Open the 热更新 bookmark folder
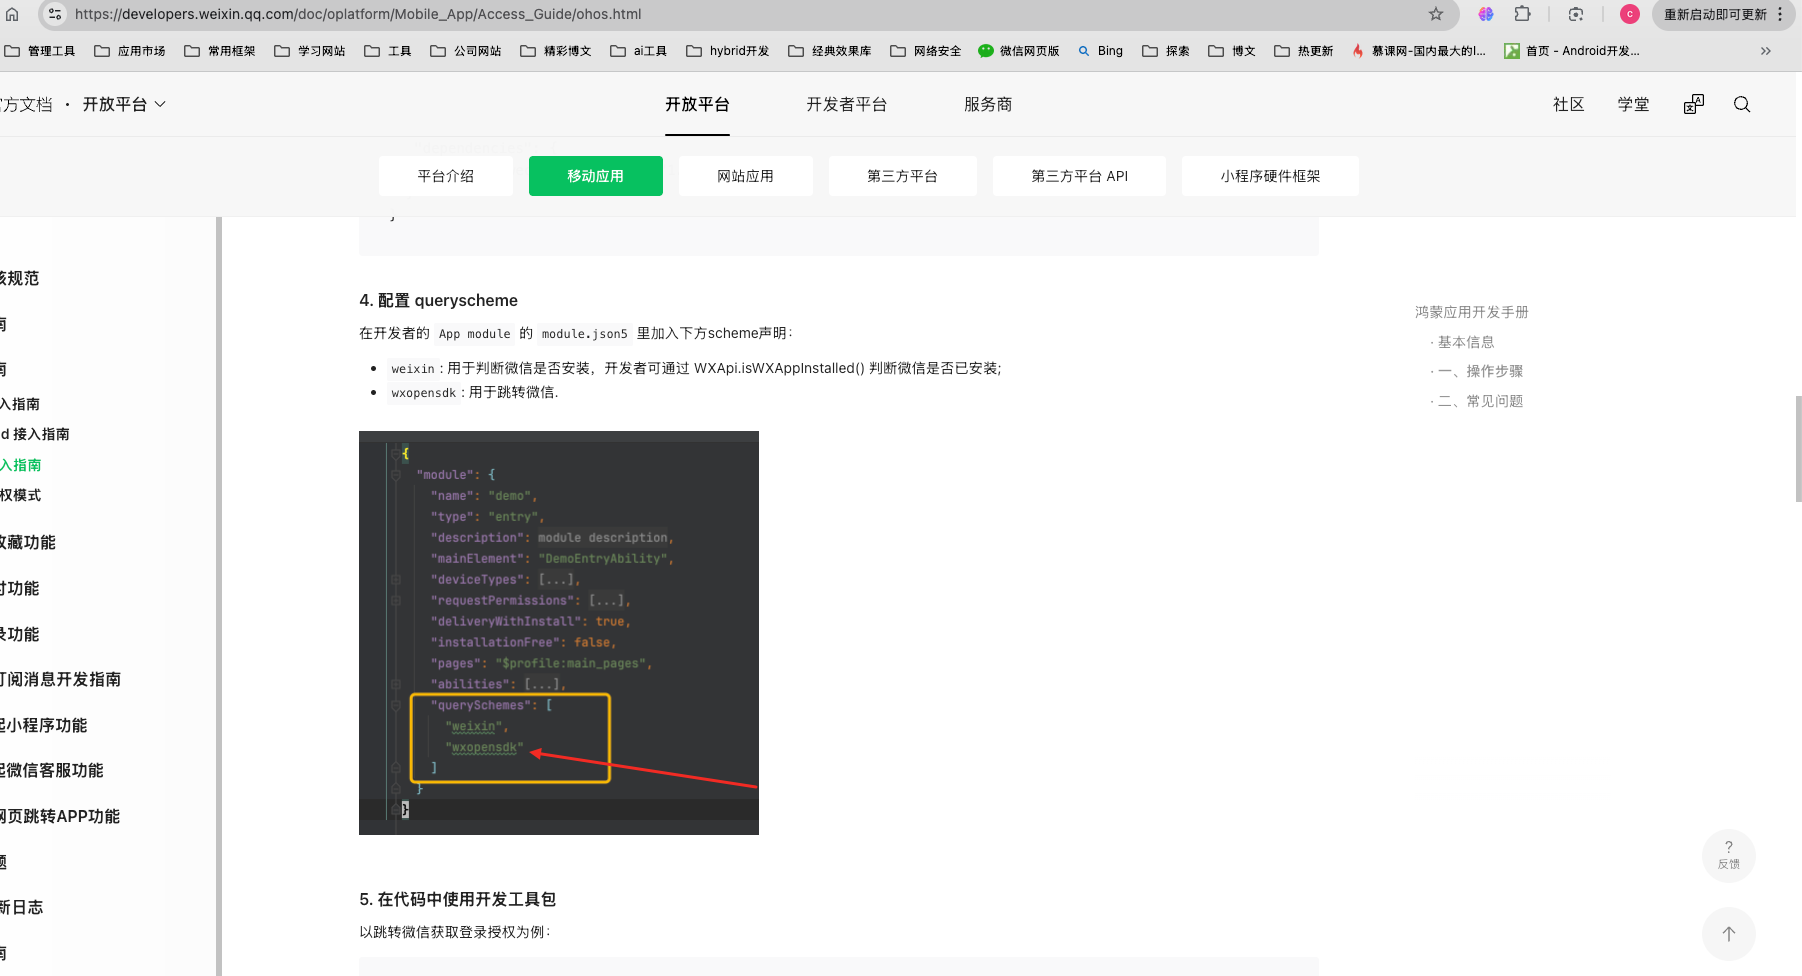This screenshot has height=976, width=1802. tap(1304, 51)
